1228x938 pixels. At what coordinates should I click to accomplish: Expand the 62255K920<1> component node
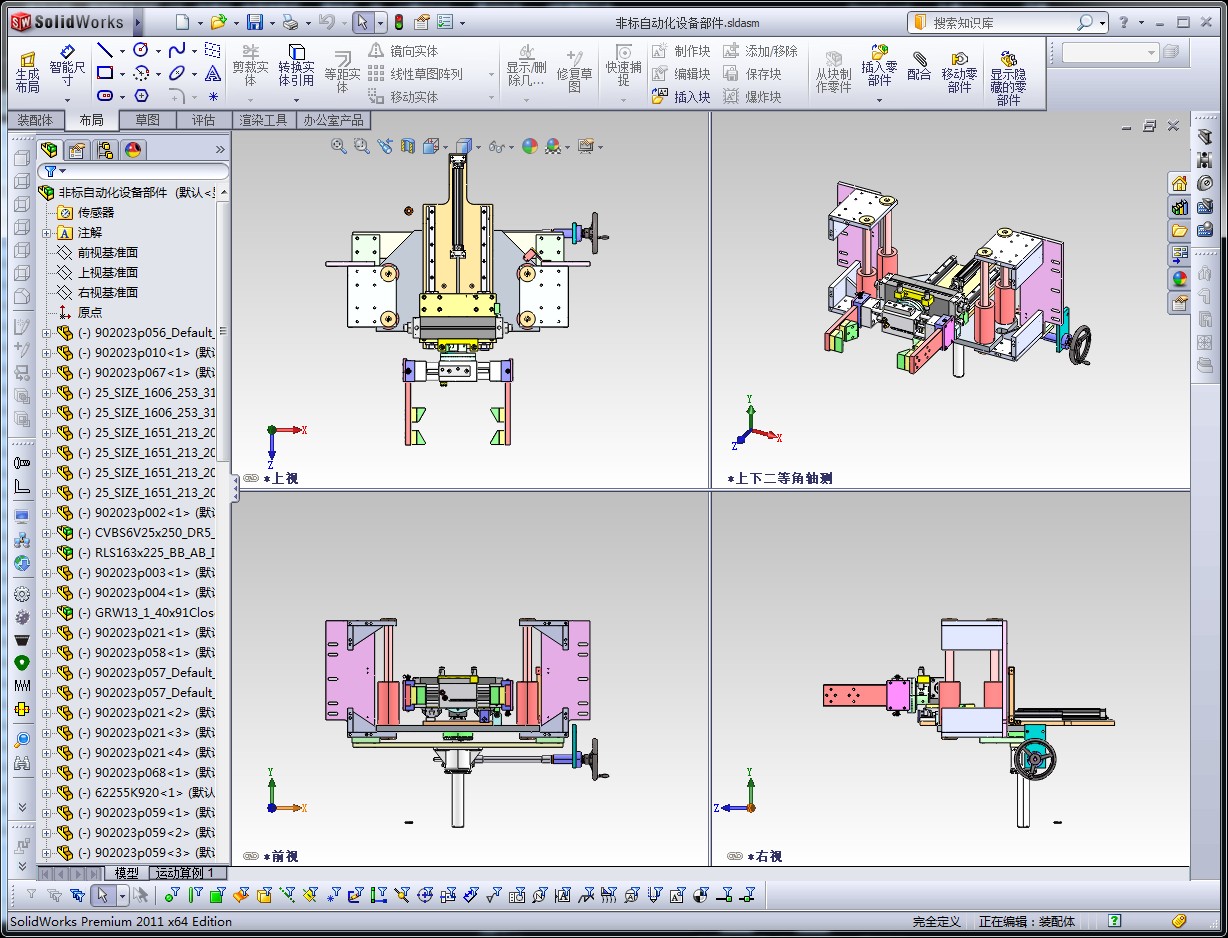(47, 793)
